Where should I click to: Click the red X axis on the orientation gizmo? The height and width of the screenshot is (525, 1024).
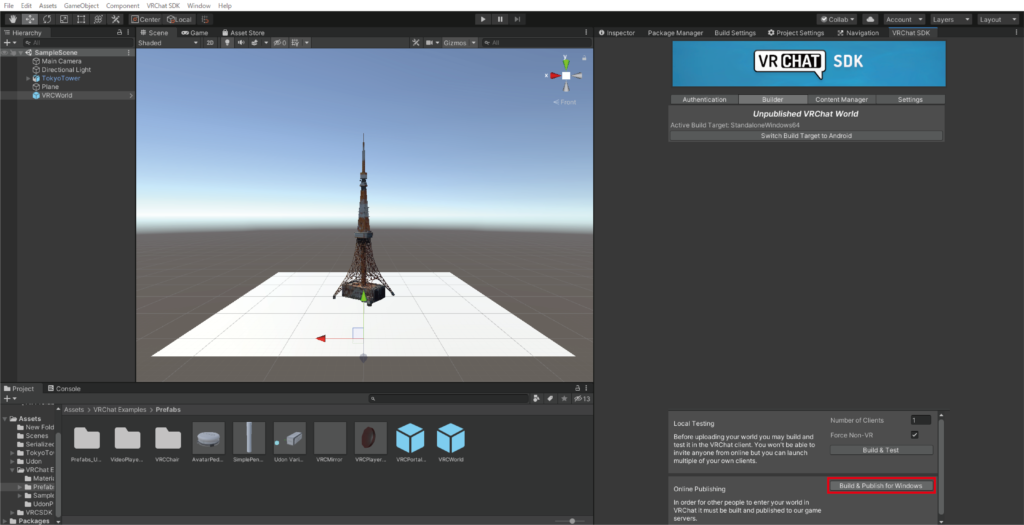[554, 76]
